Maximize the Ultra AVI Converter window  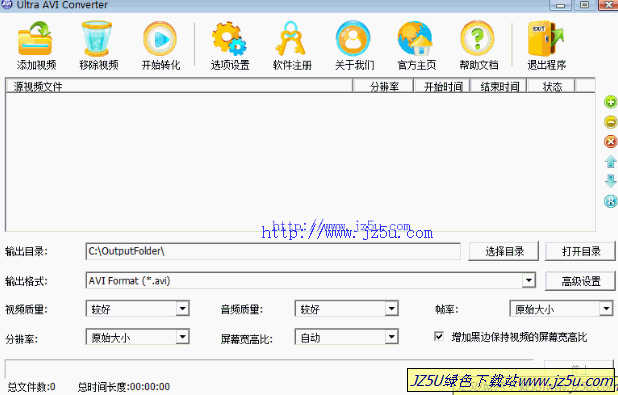click(585, 5)
